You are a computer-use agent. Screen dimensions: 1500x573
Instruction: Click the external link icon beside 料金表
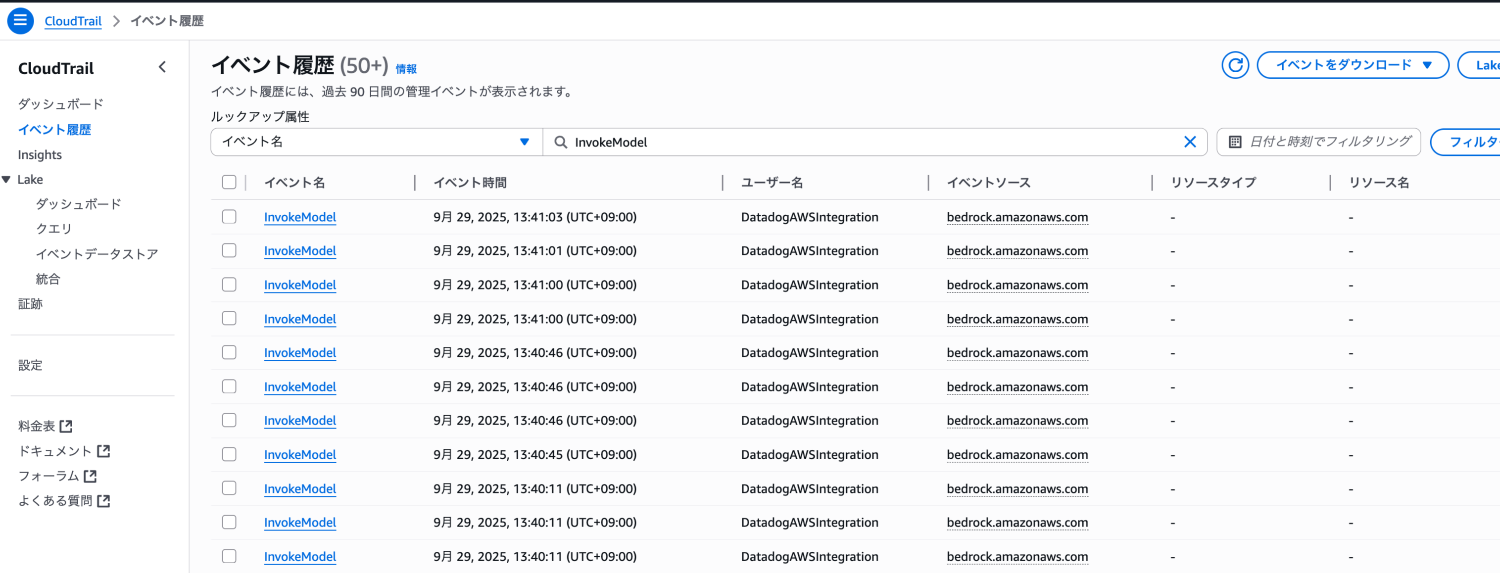click(66, 426)
